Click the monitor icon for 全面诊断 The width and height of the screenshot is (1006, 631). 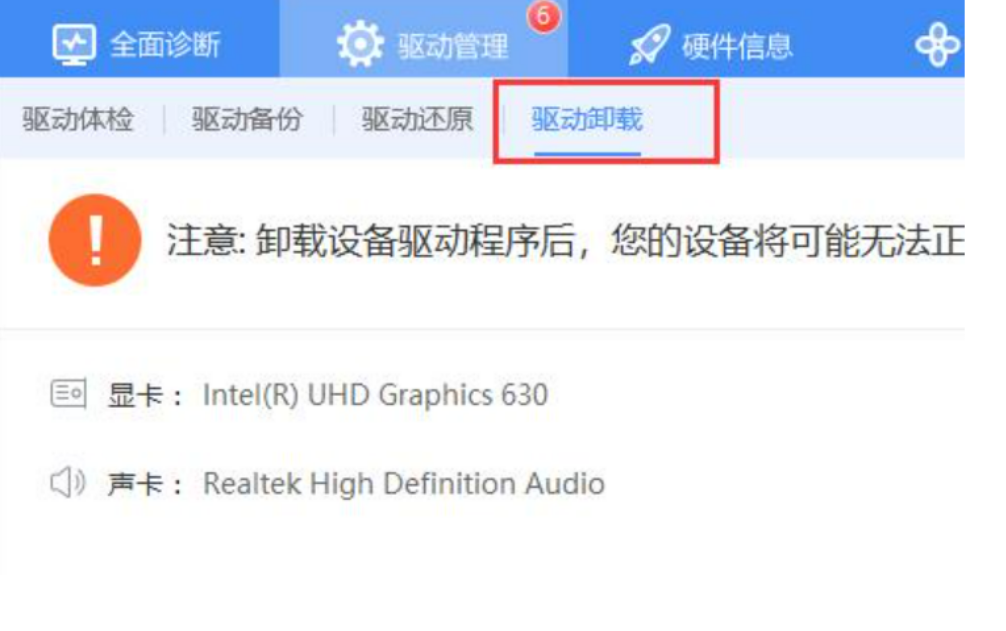tap(74, 44)
